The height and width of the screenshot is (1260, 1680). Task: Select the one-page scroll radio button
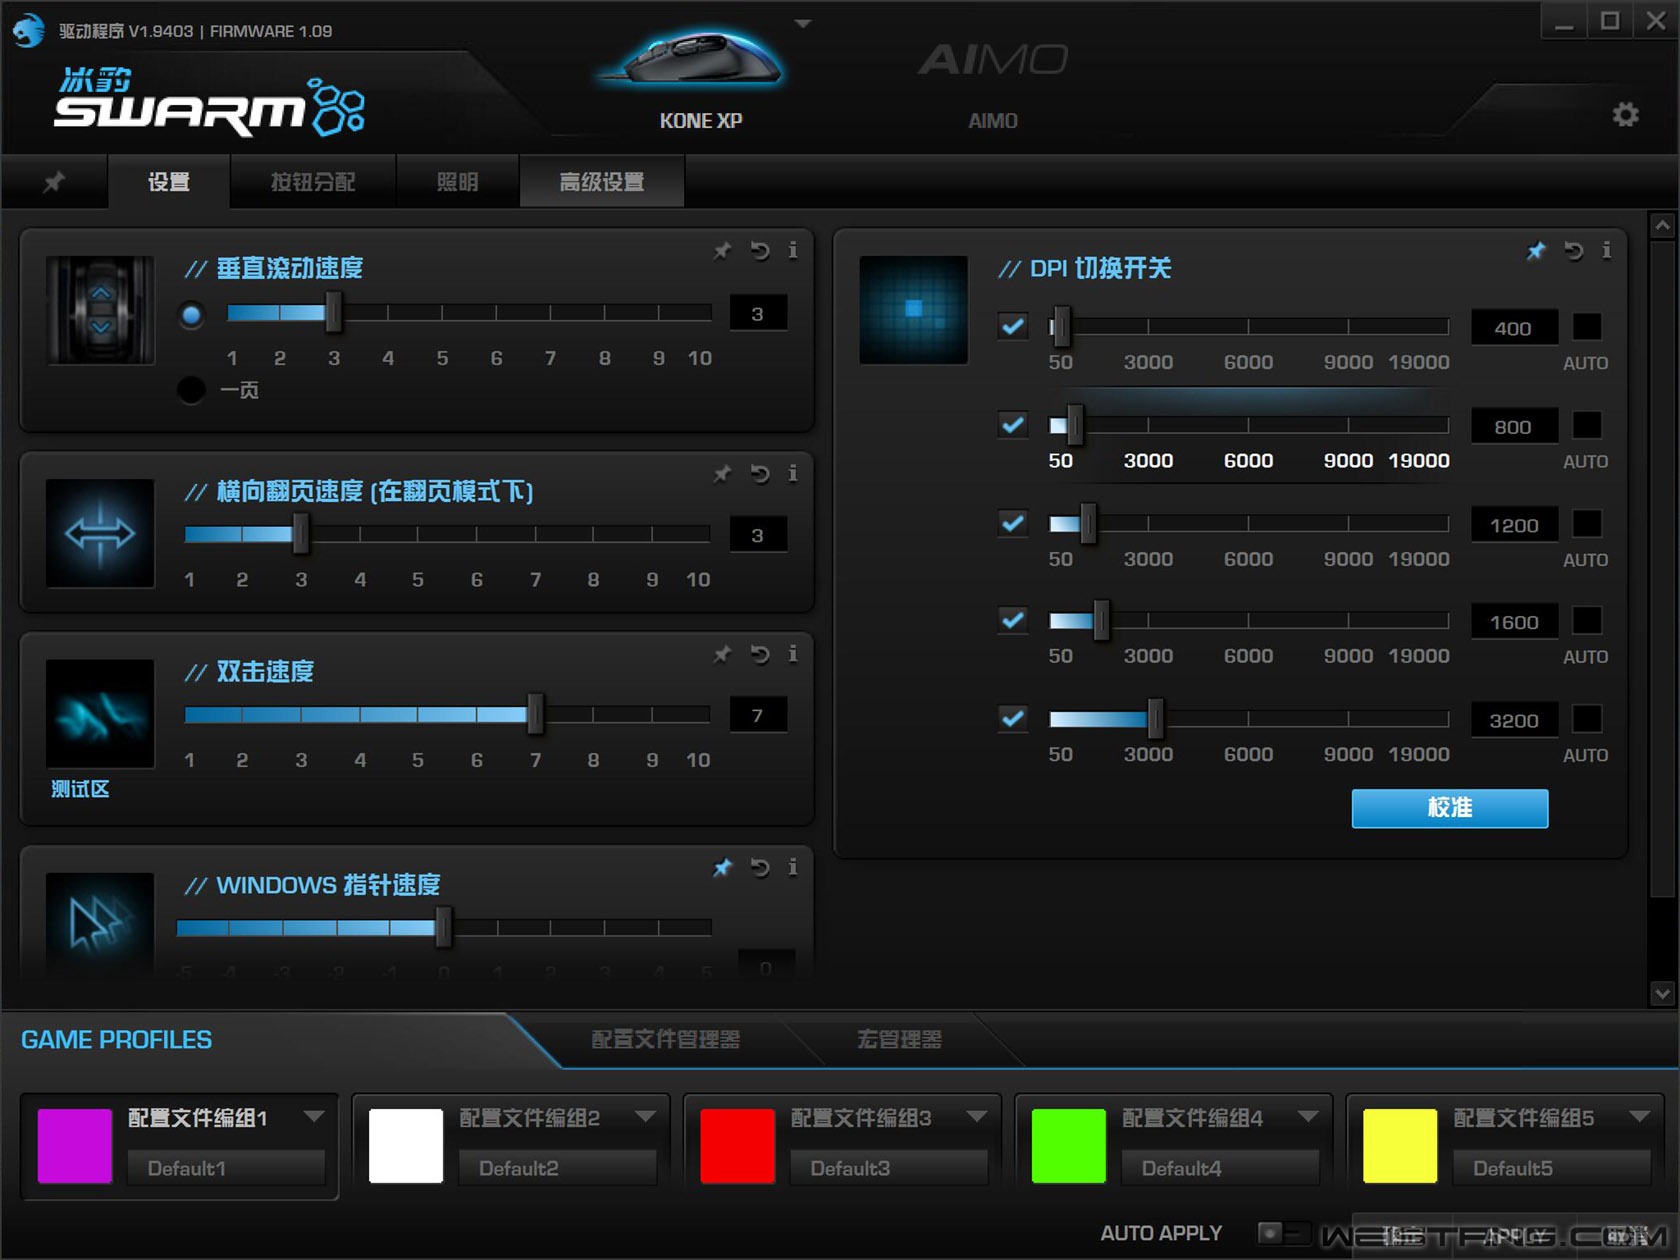point(191,389)
